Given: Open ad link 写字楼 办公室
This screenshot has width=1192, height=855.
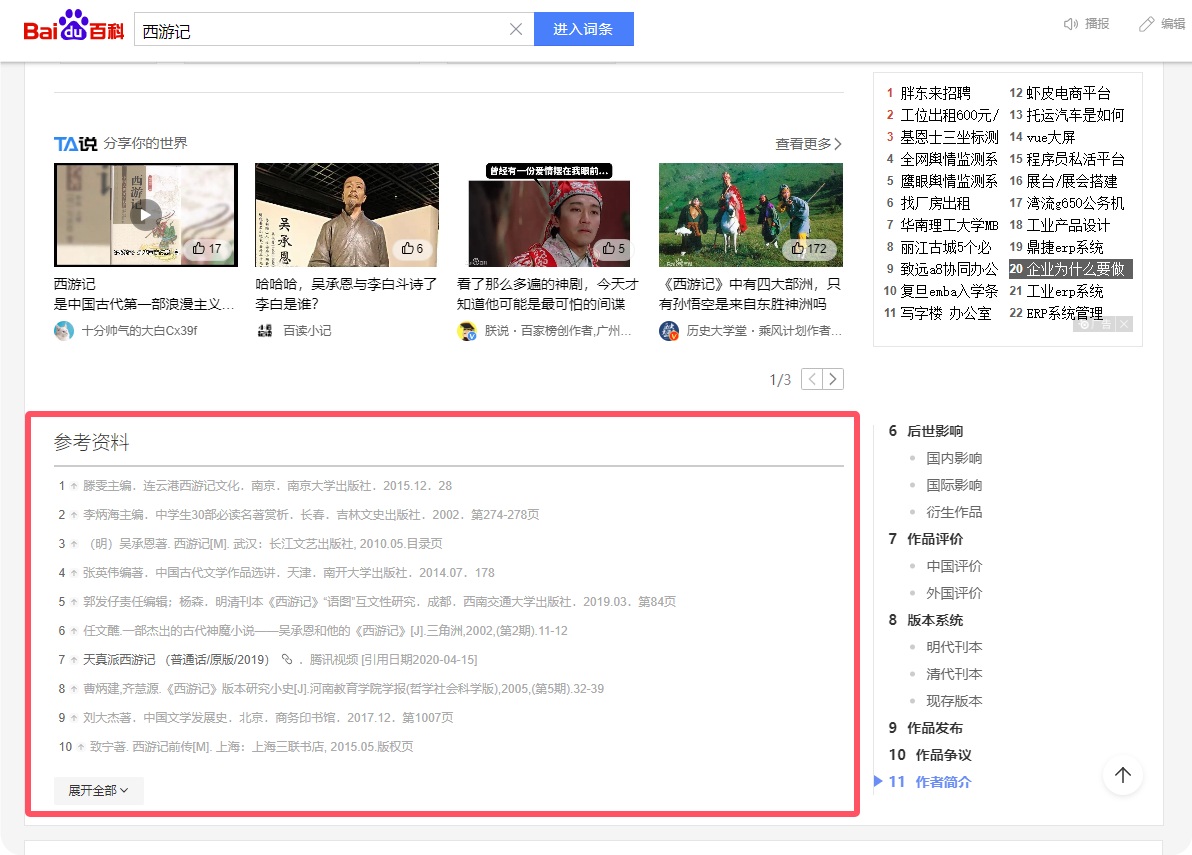Looking at the screenshot, I should tap(946, 313).
